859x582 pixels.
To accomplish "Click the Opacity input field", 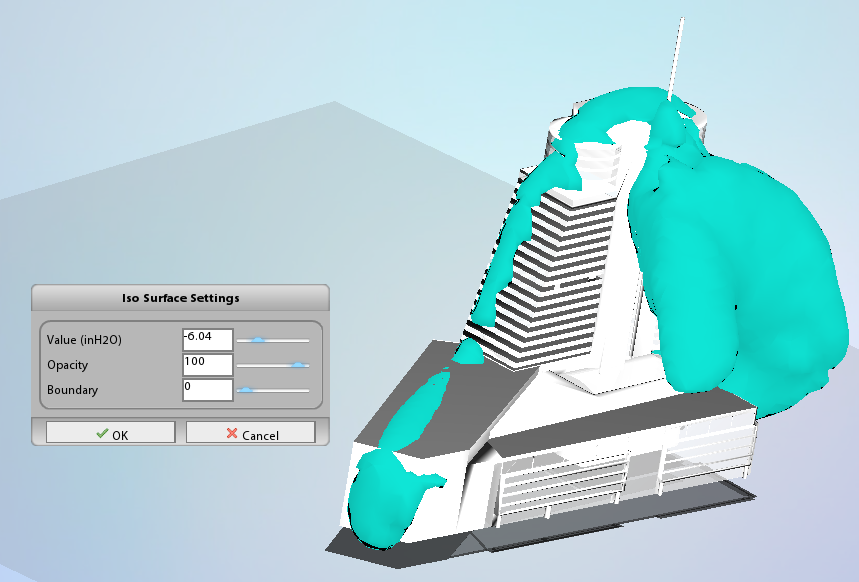I will (208, 365).
